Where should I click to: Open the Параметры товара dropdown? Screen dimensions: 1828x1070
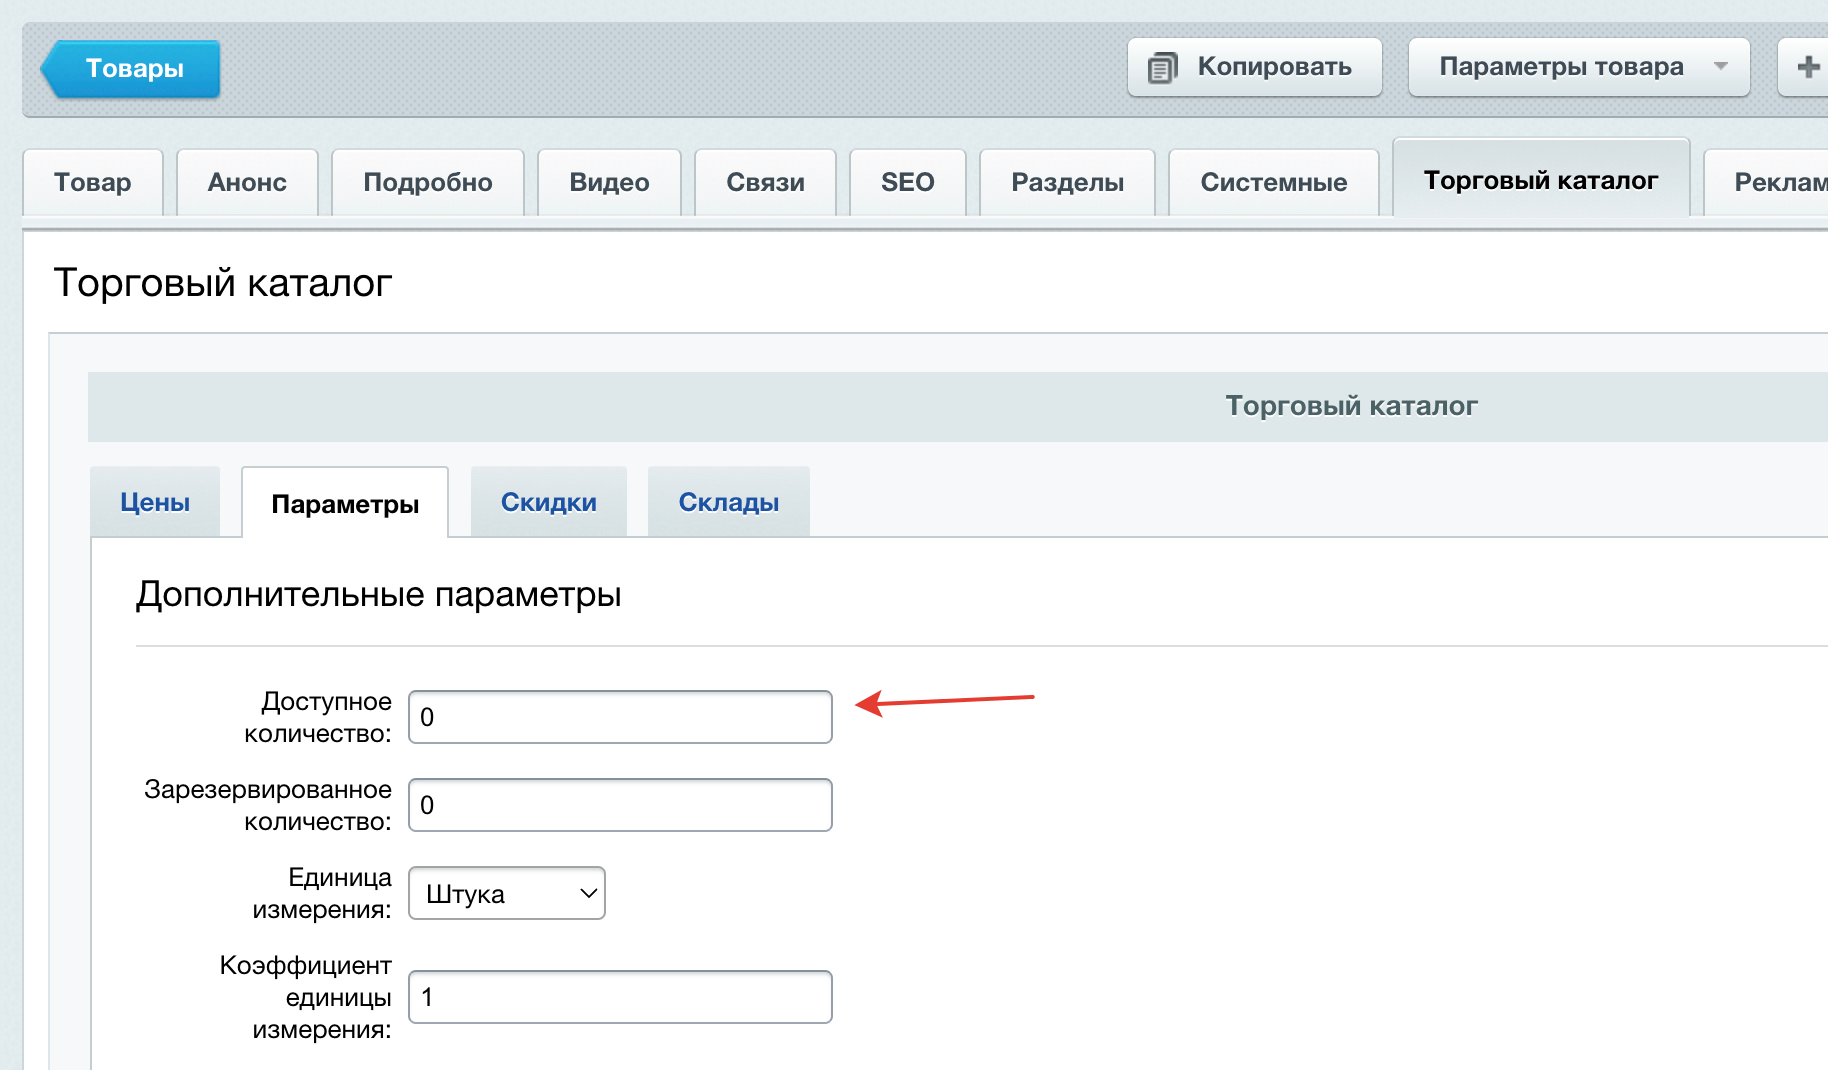(x=1579, y=67)
